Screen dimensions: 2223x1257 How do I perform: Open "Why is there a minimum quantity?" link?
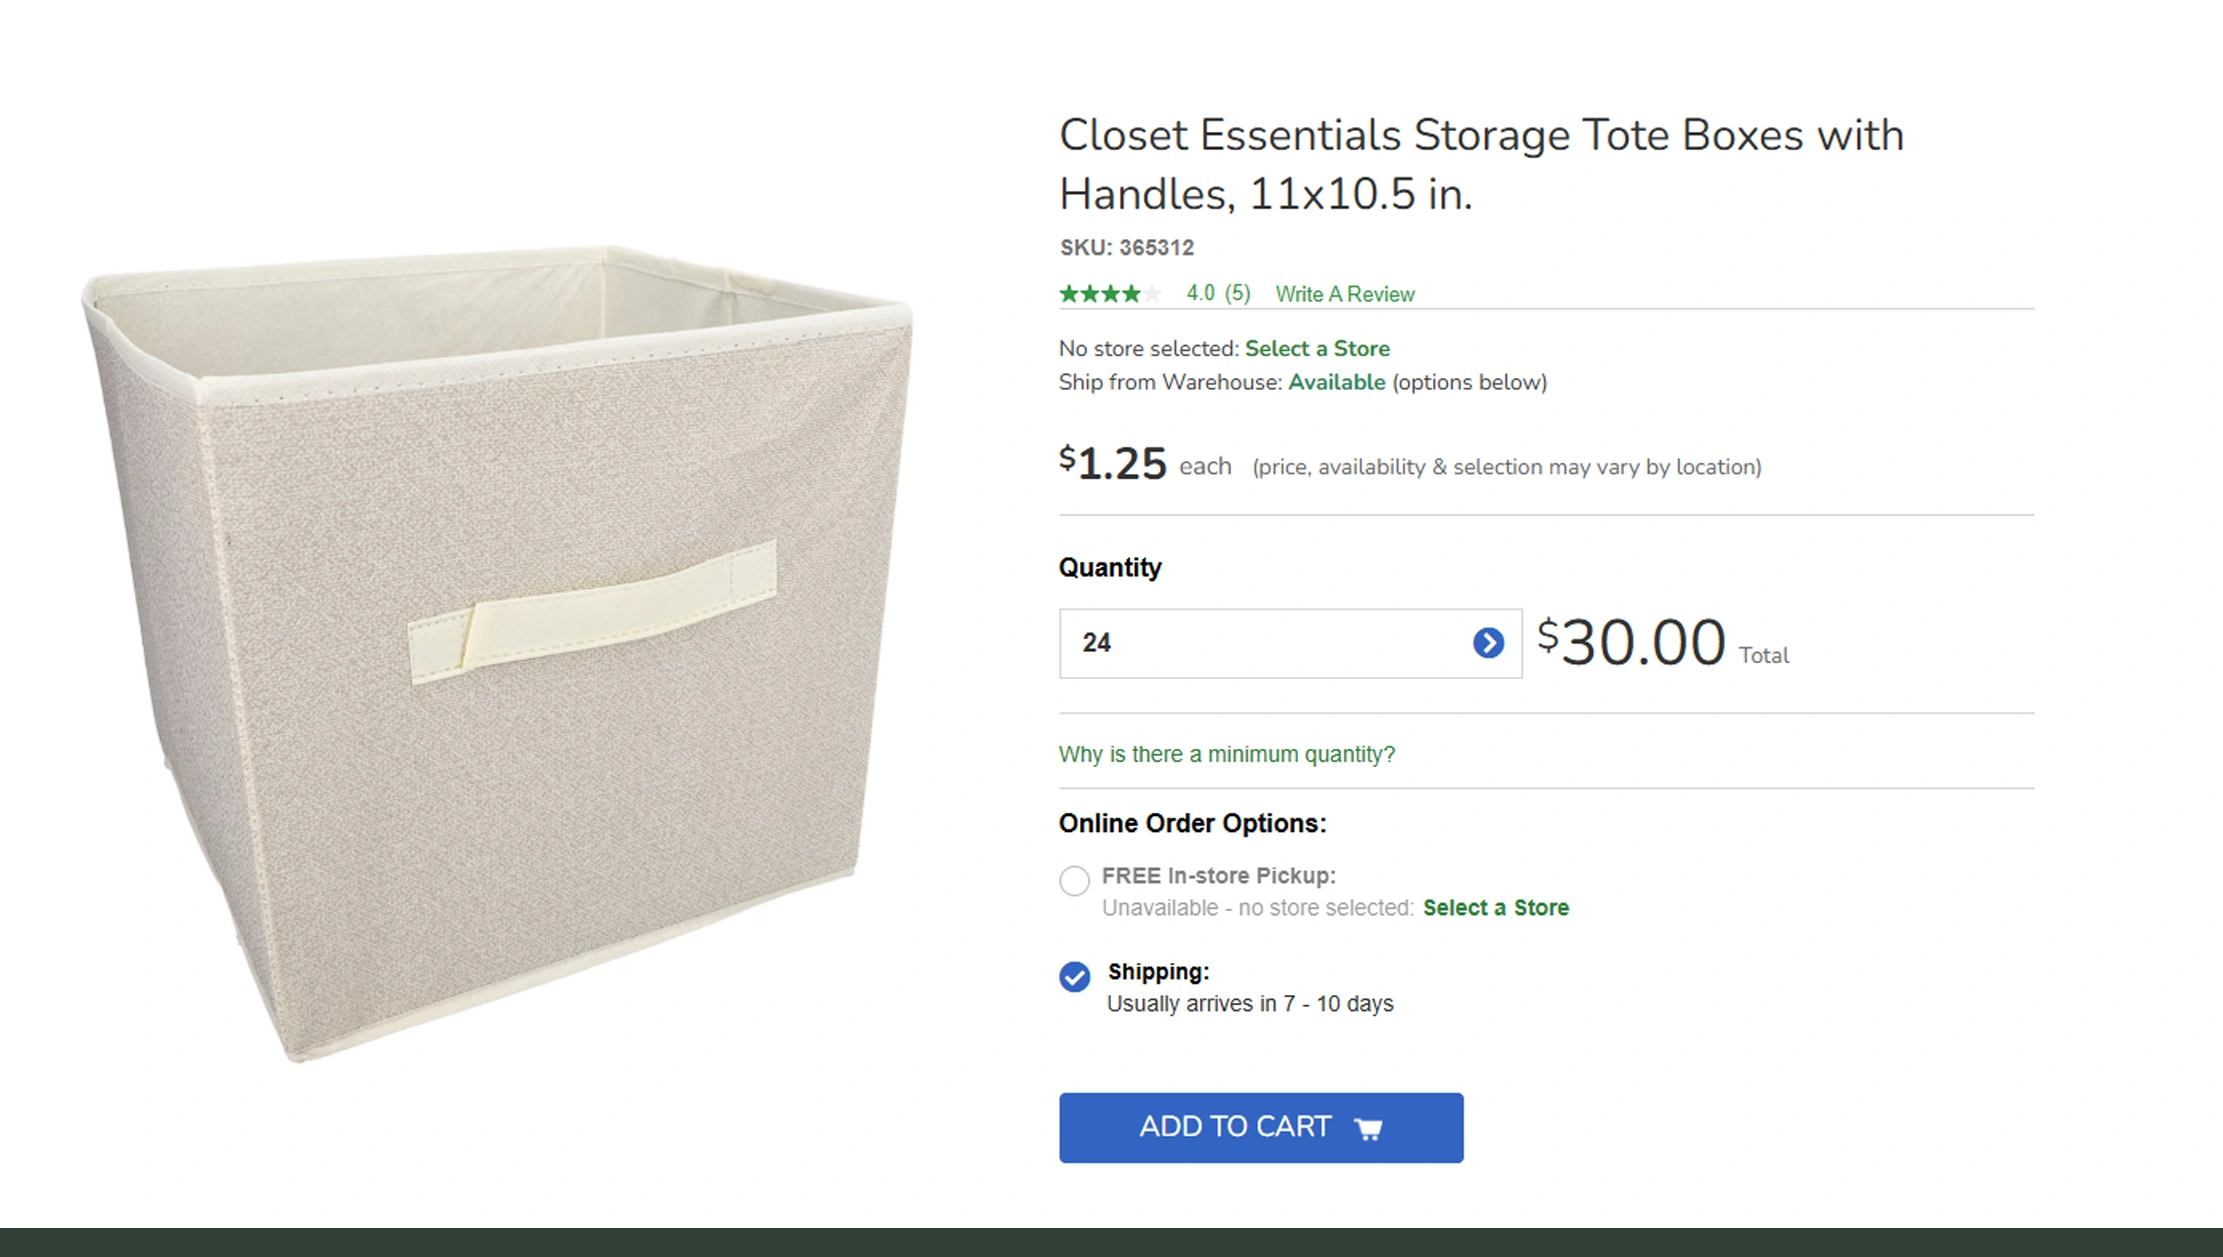(1226, 754)
